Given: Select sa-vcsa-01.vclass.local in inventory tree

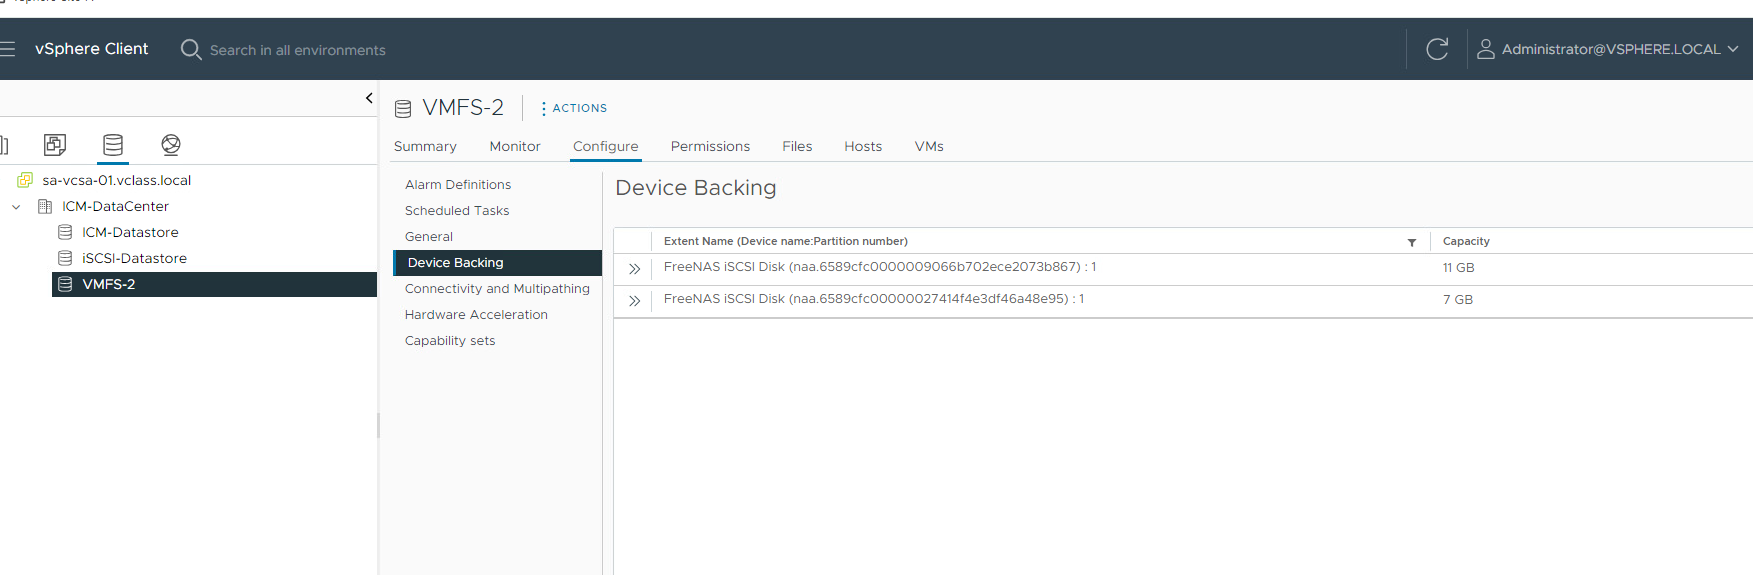Looking at the screenshot, I should coord(117,180).
